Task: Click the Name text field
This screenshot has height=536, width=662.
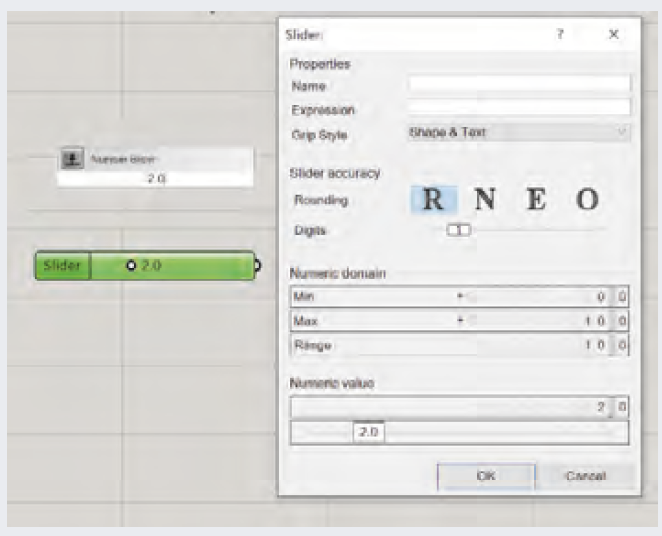Action: tap(518, 85)
